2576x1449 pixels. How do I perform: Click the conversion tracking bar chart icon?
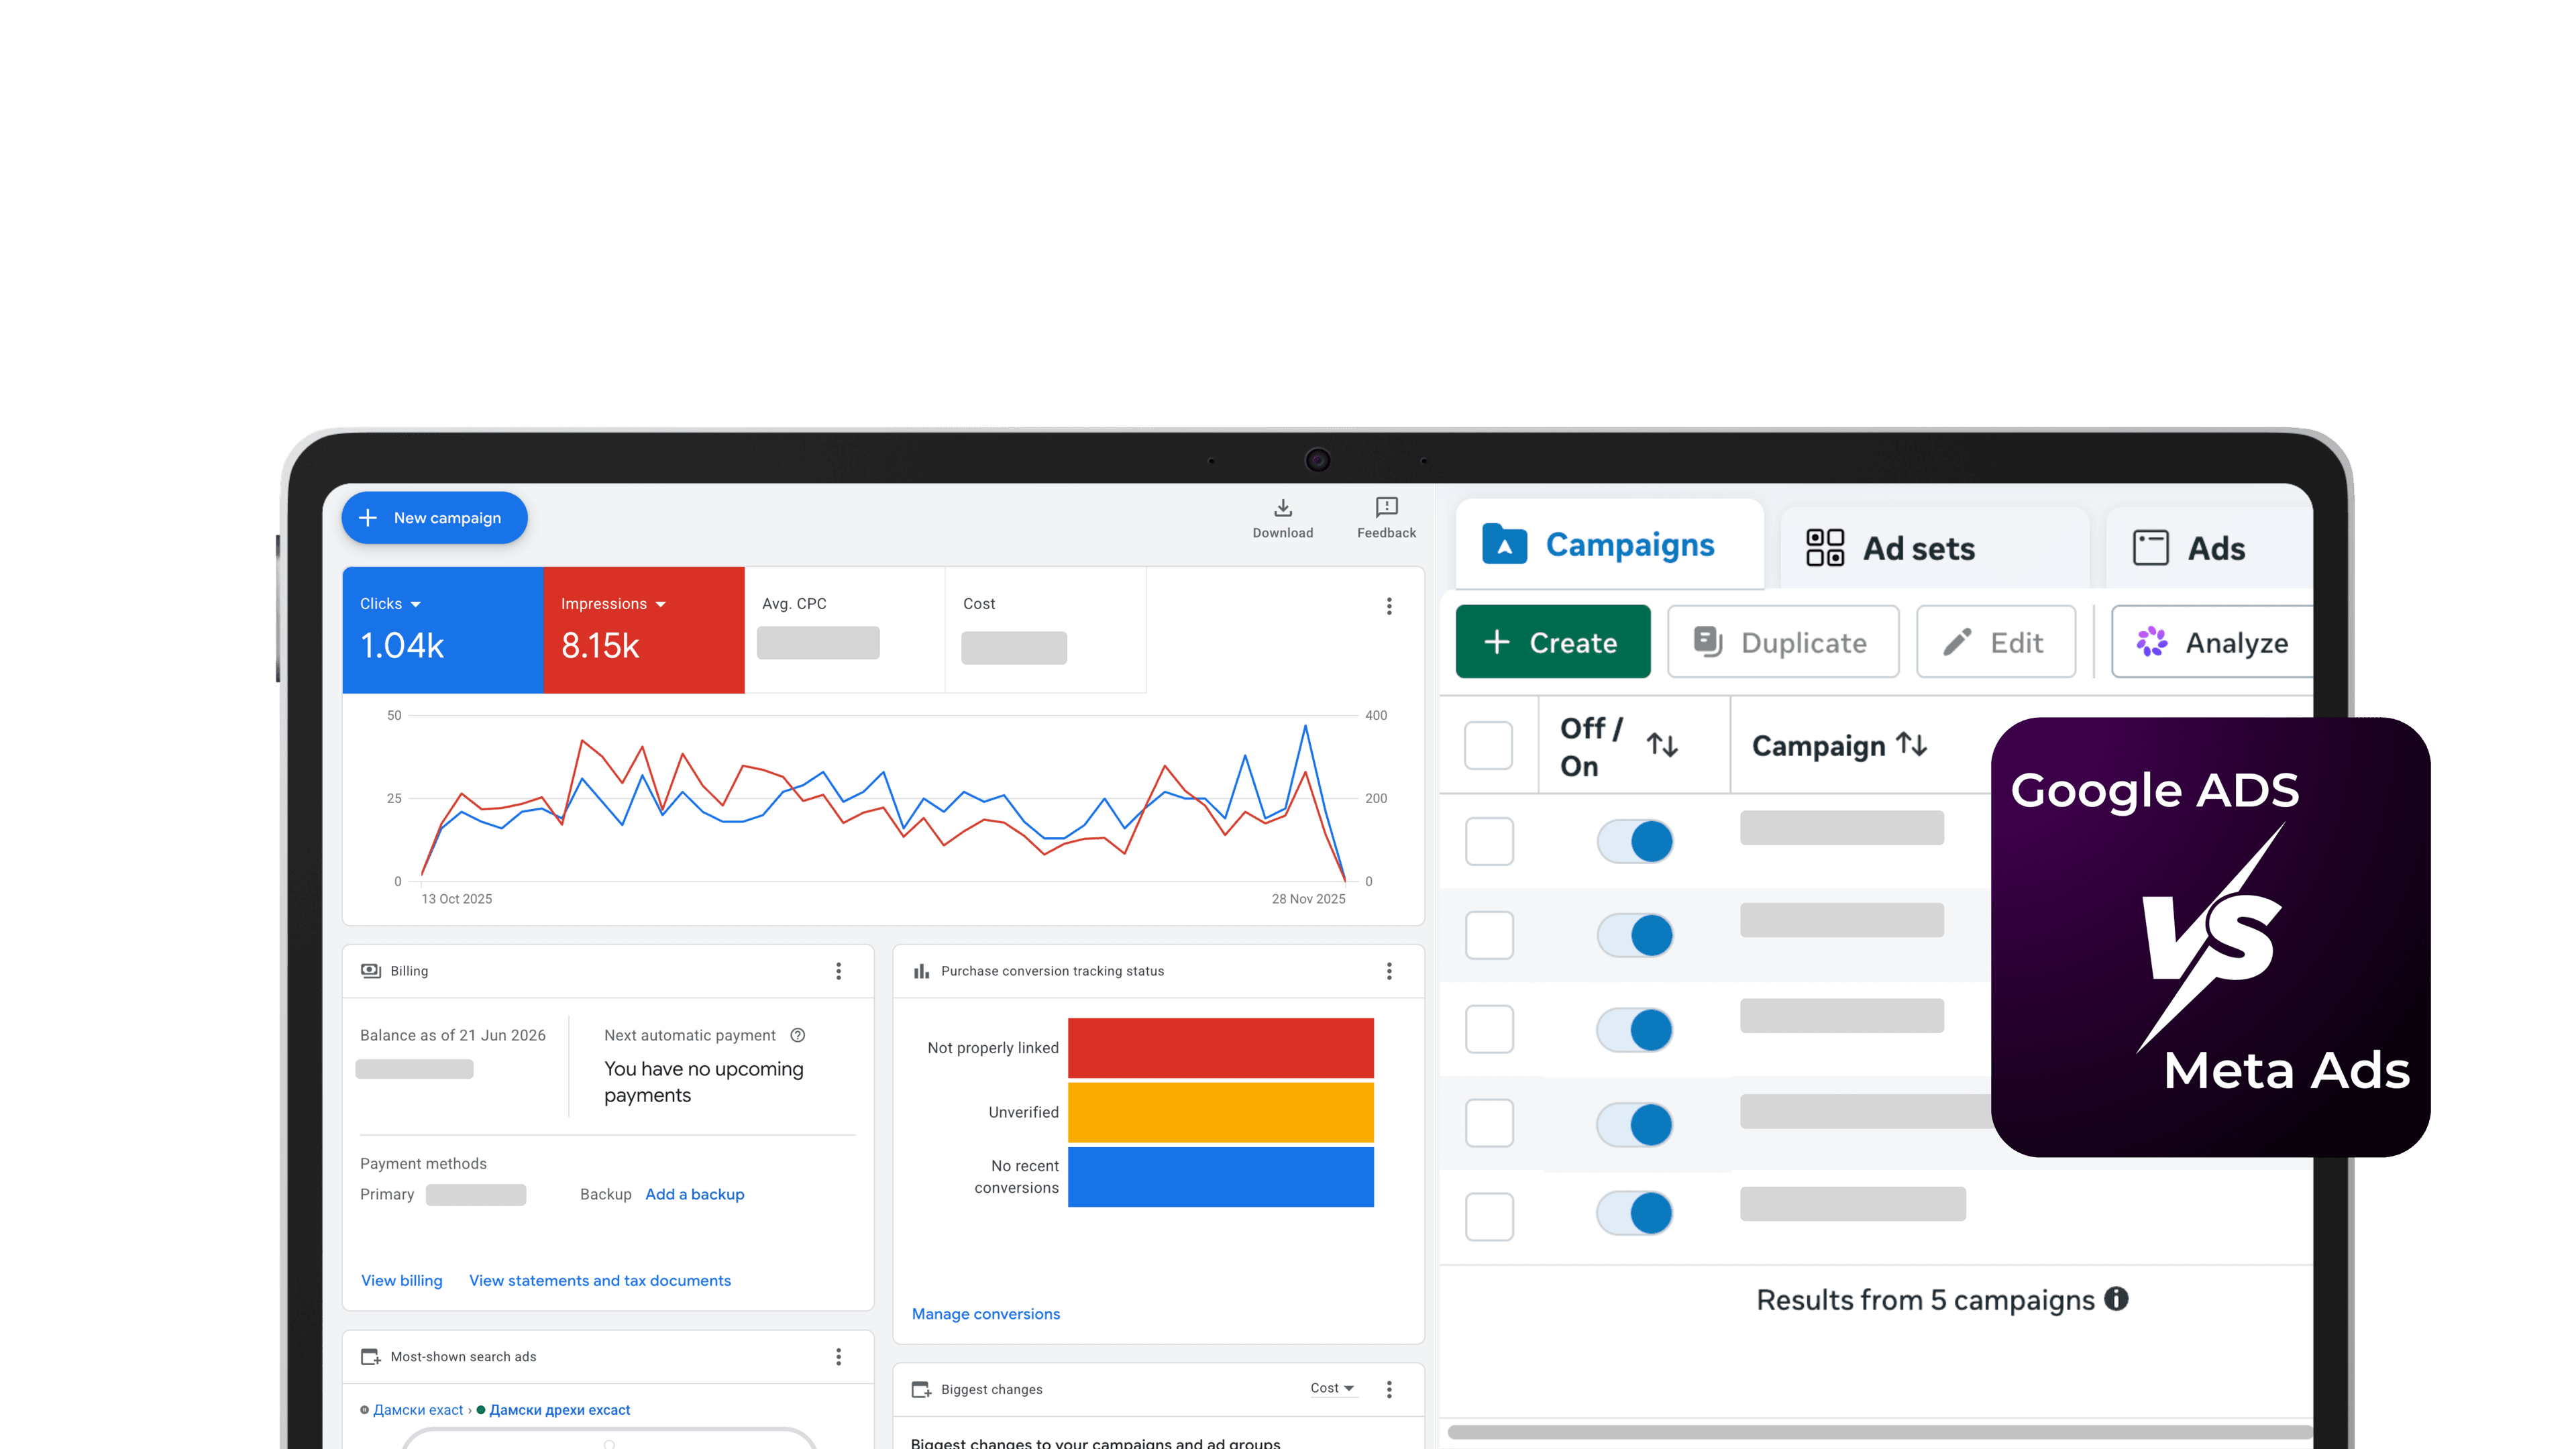point(921,971)
